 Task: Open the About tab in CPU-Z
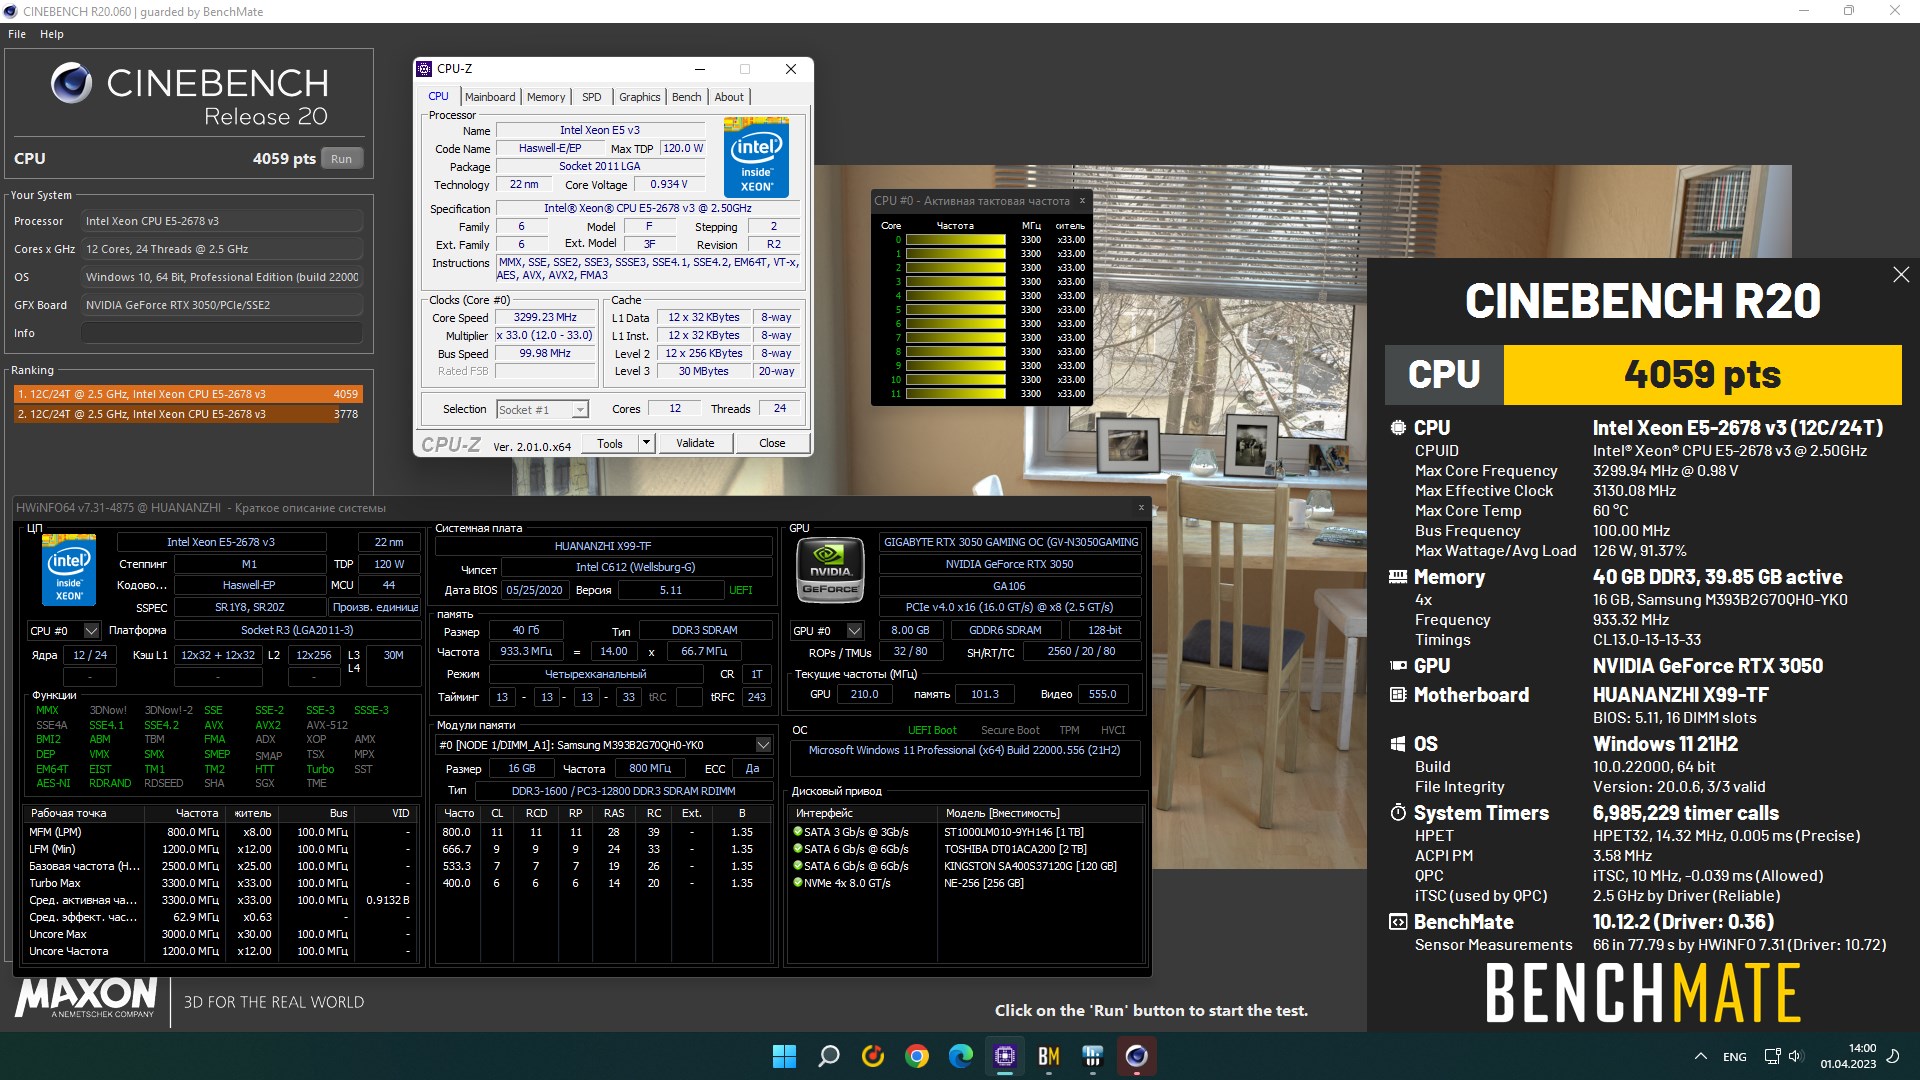tap(729, 97)
